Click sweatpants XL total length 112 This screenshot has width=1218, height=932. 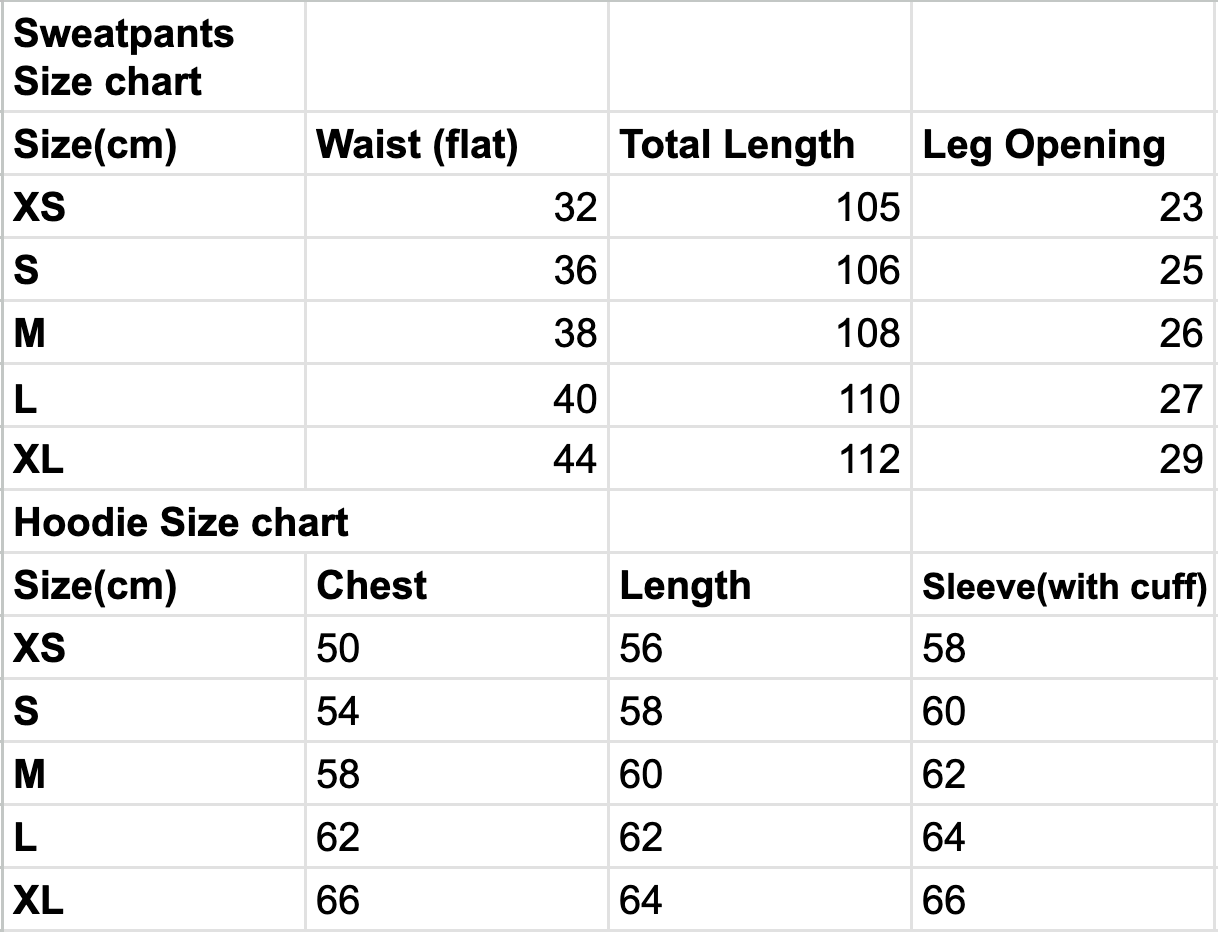click(x=868, y=459)
